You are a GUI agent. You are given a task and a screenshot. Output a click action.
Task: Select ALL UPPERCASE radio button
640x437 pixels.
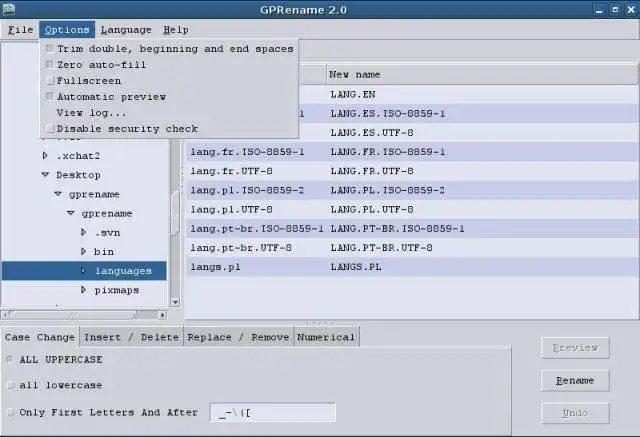(x=11, y=359)
